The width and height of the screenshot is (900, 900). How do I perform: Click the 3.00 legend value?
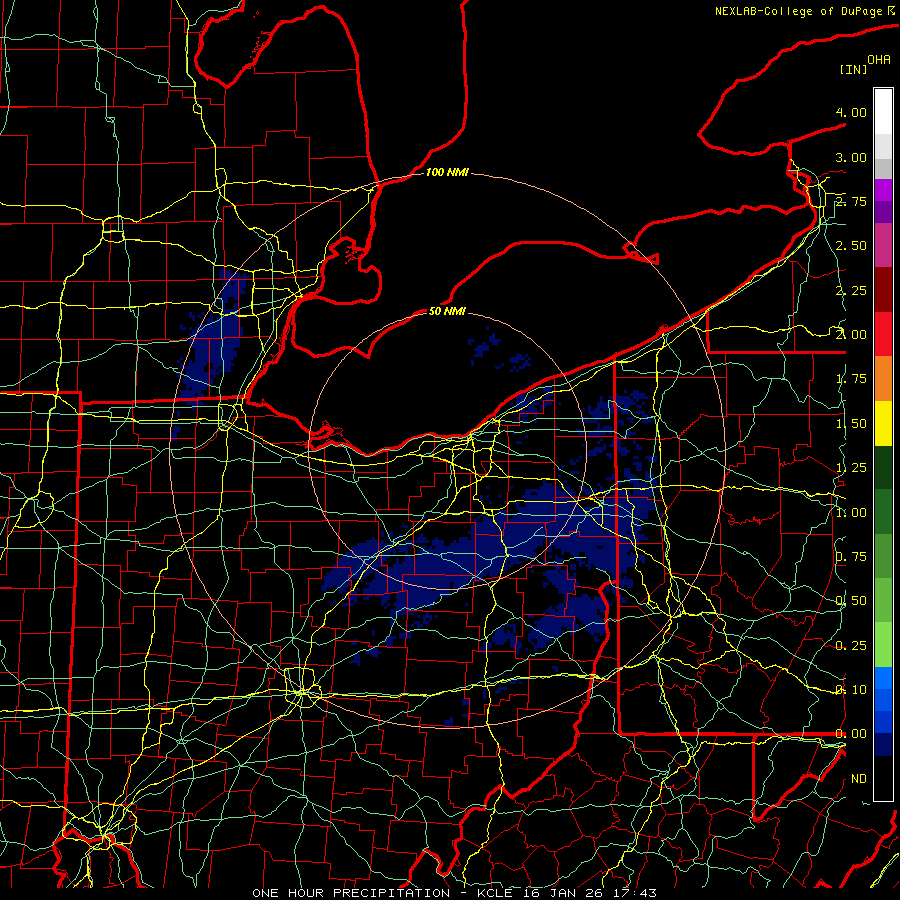pyautogui.click(x=851, y=157)
